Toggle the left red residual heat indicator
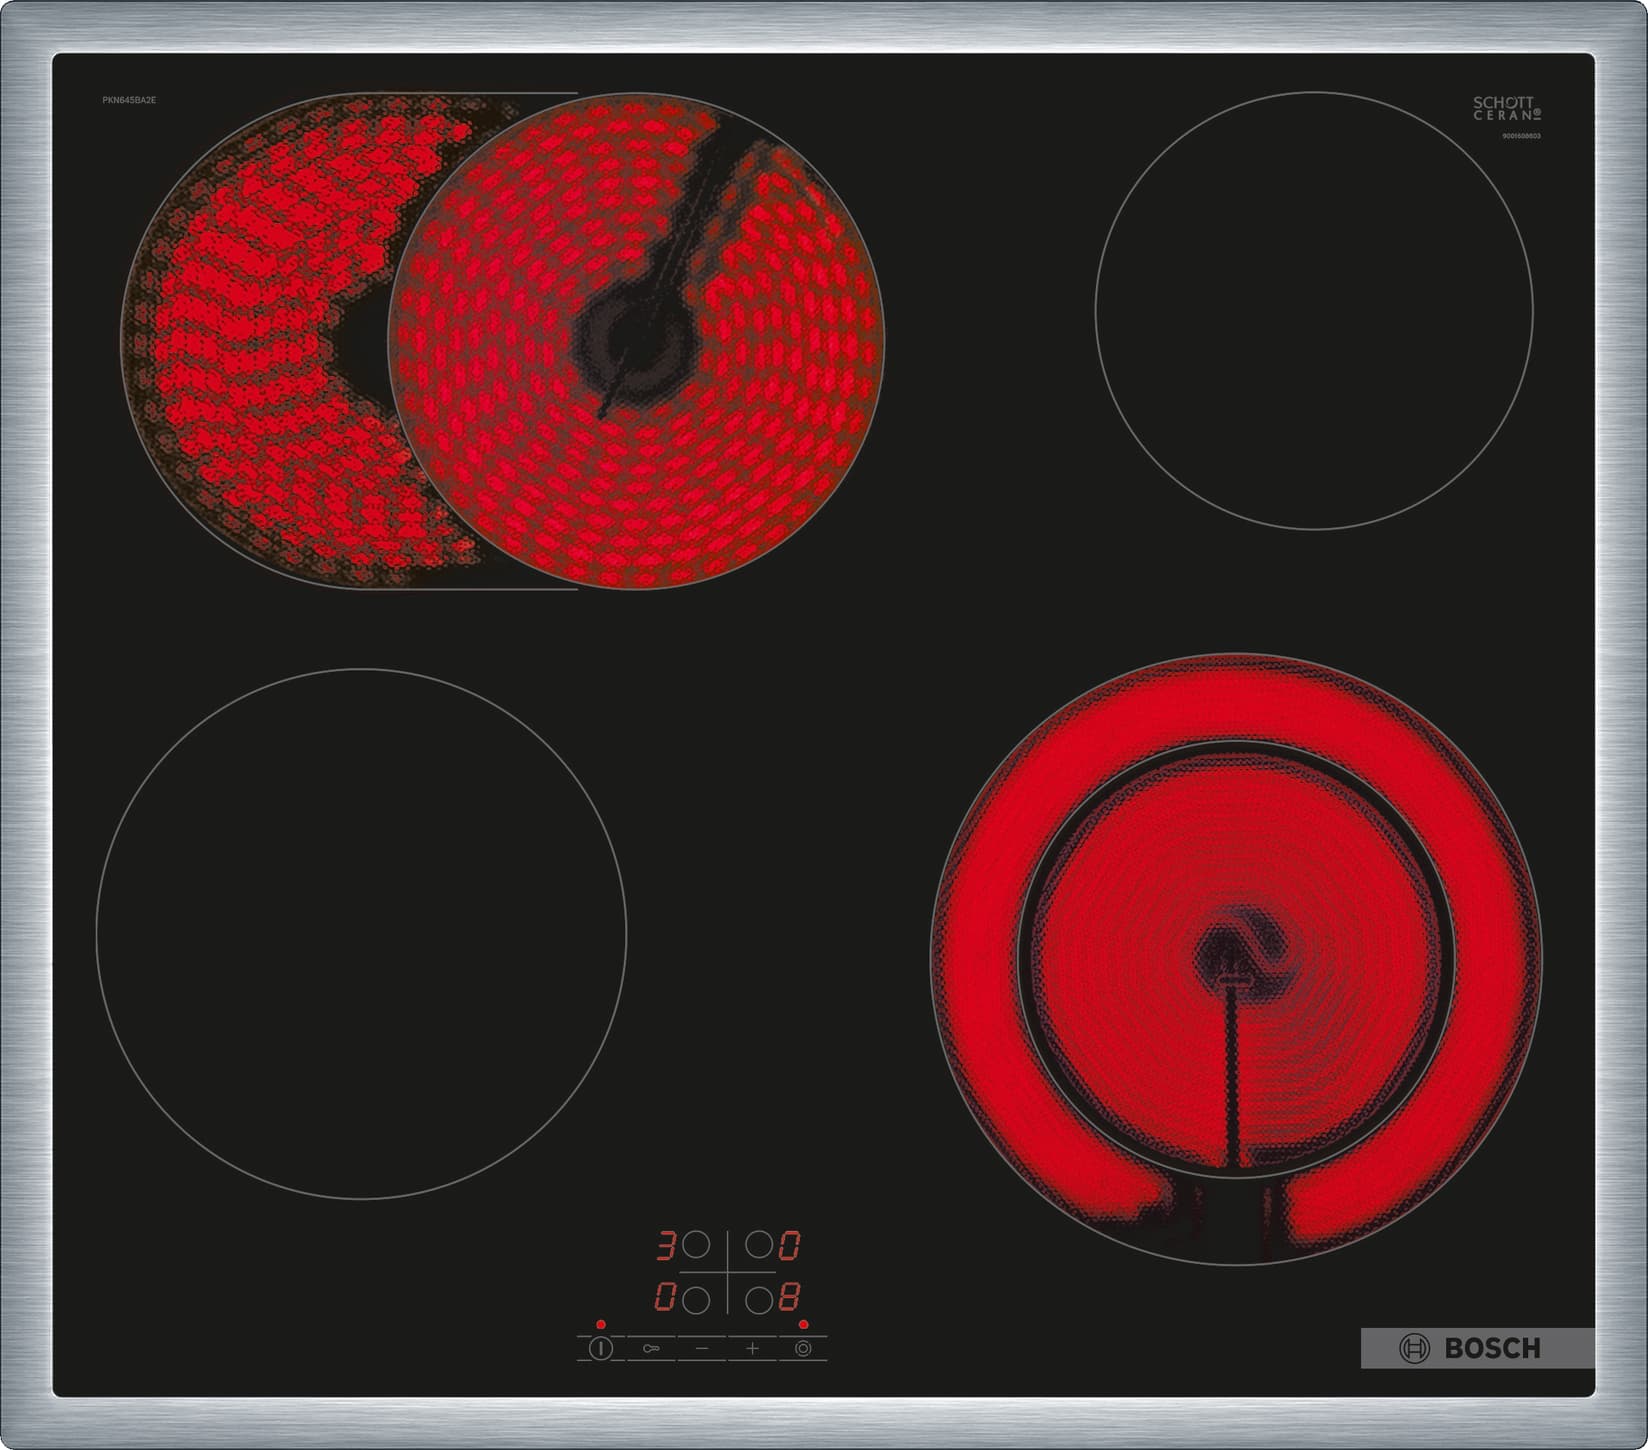The image size is (1648, 1450). click(600, 1325)
